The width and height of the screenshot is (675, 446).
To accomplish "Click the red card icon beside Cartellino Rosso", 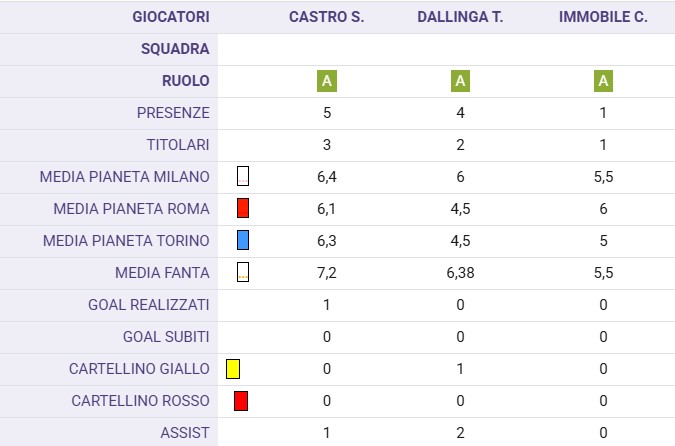I will click(241, 401).
